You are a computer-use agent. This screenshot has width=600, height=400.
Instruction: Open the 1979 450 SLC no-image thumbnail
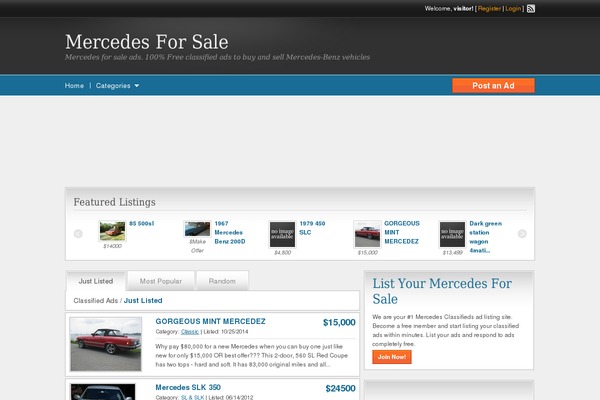(x=282, y=234)
